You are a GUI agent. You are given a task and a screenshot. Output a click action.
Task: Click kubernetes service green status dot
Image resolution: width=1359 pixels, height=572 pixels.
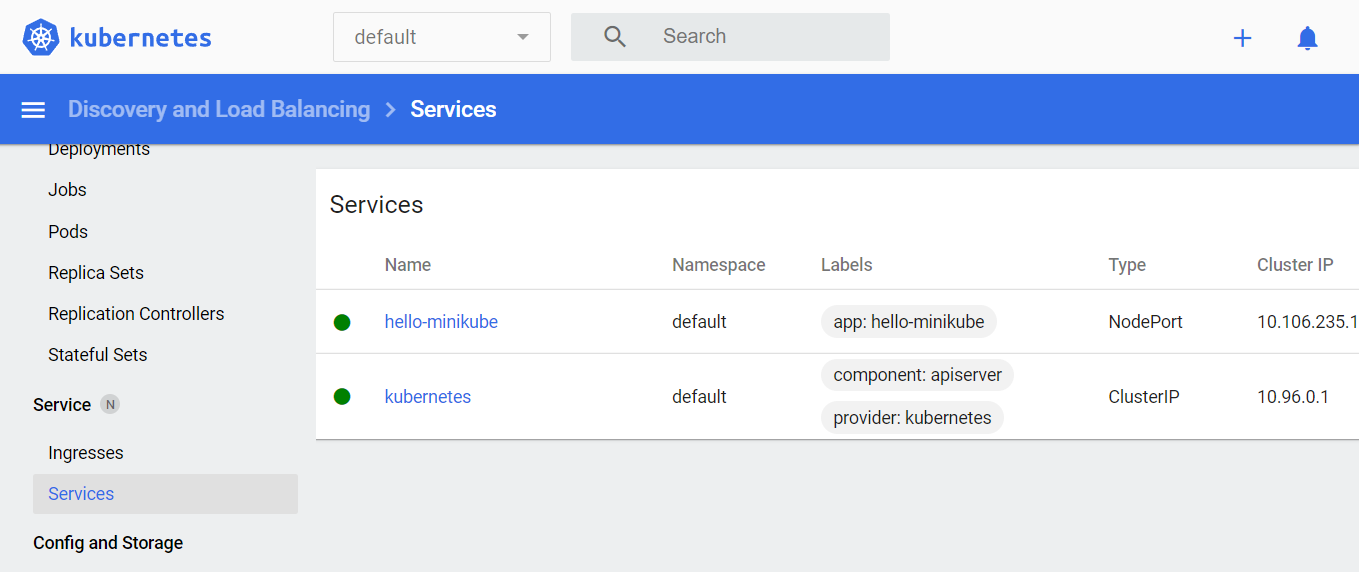click(342, 397)
